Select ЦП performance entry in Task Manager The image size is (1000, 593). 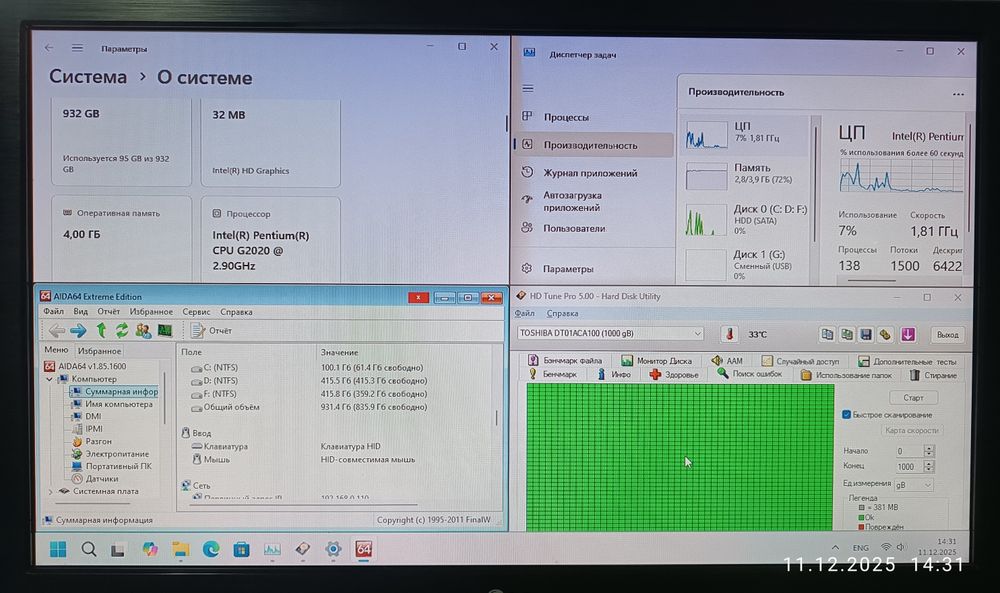click(746, 133)
